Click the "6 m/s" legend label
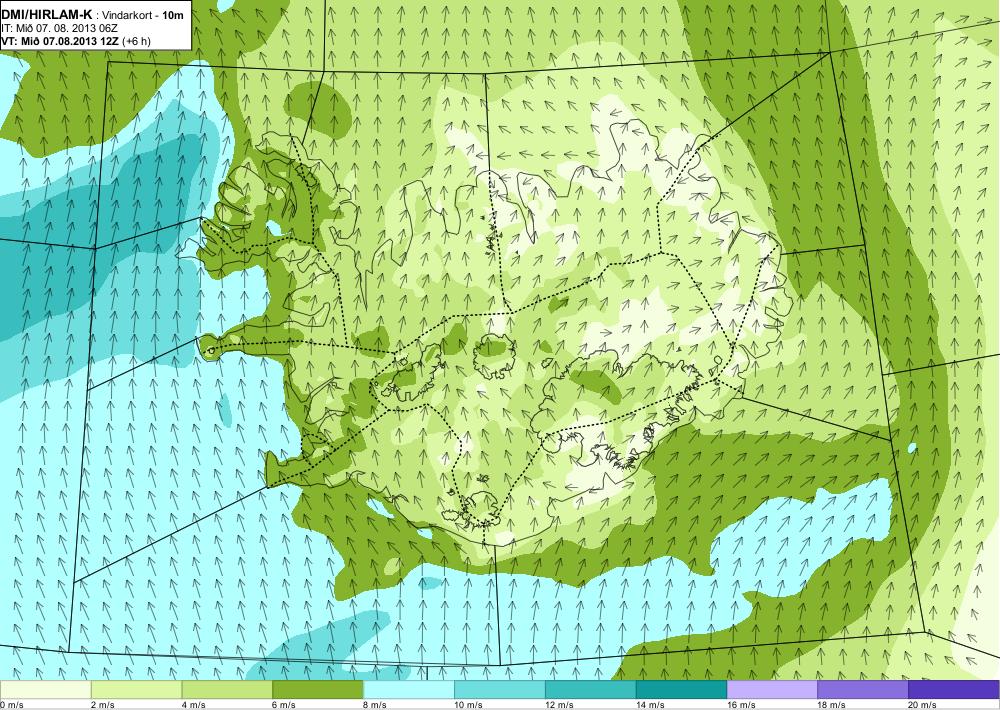Image resolution: width=1000 pixels, height=710 pixels. click(x=284, y=705)
